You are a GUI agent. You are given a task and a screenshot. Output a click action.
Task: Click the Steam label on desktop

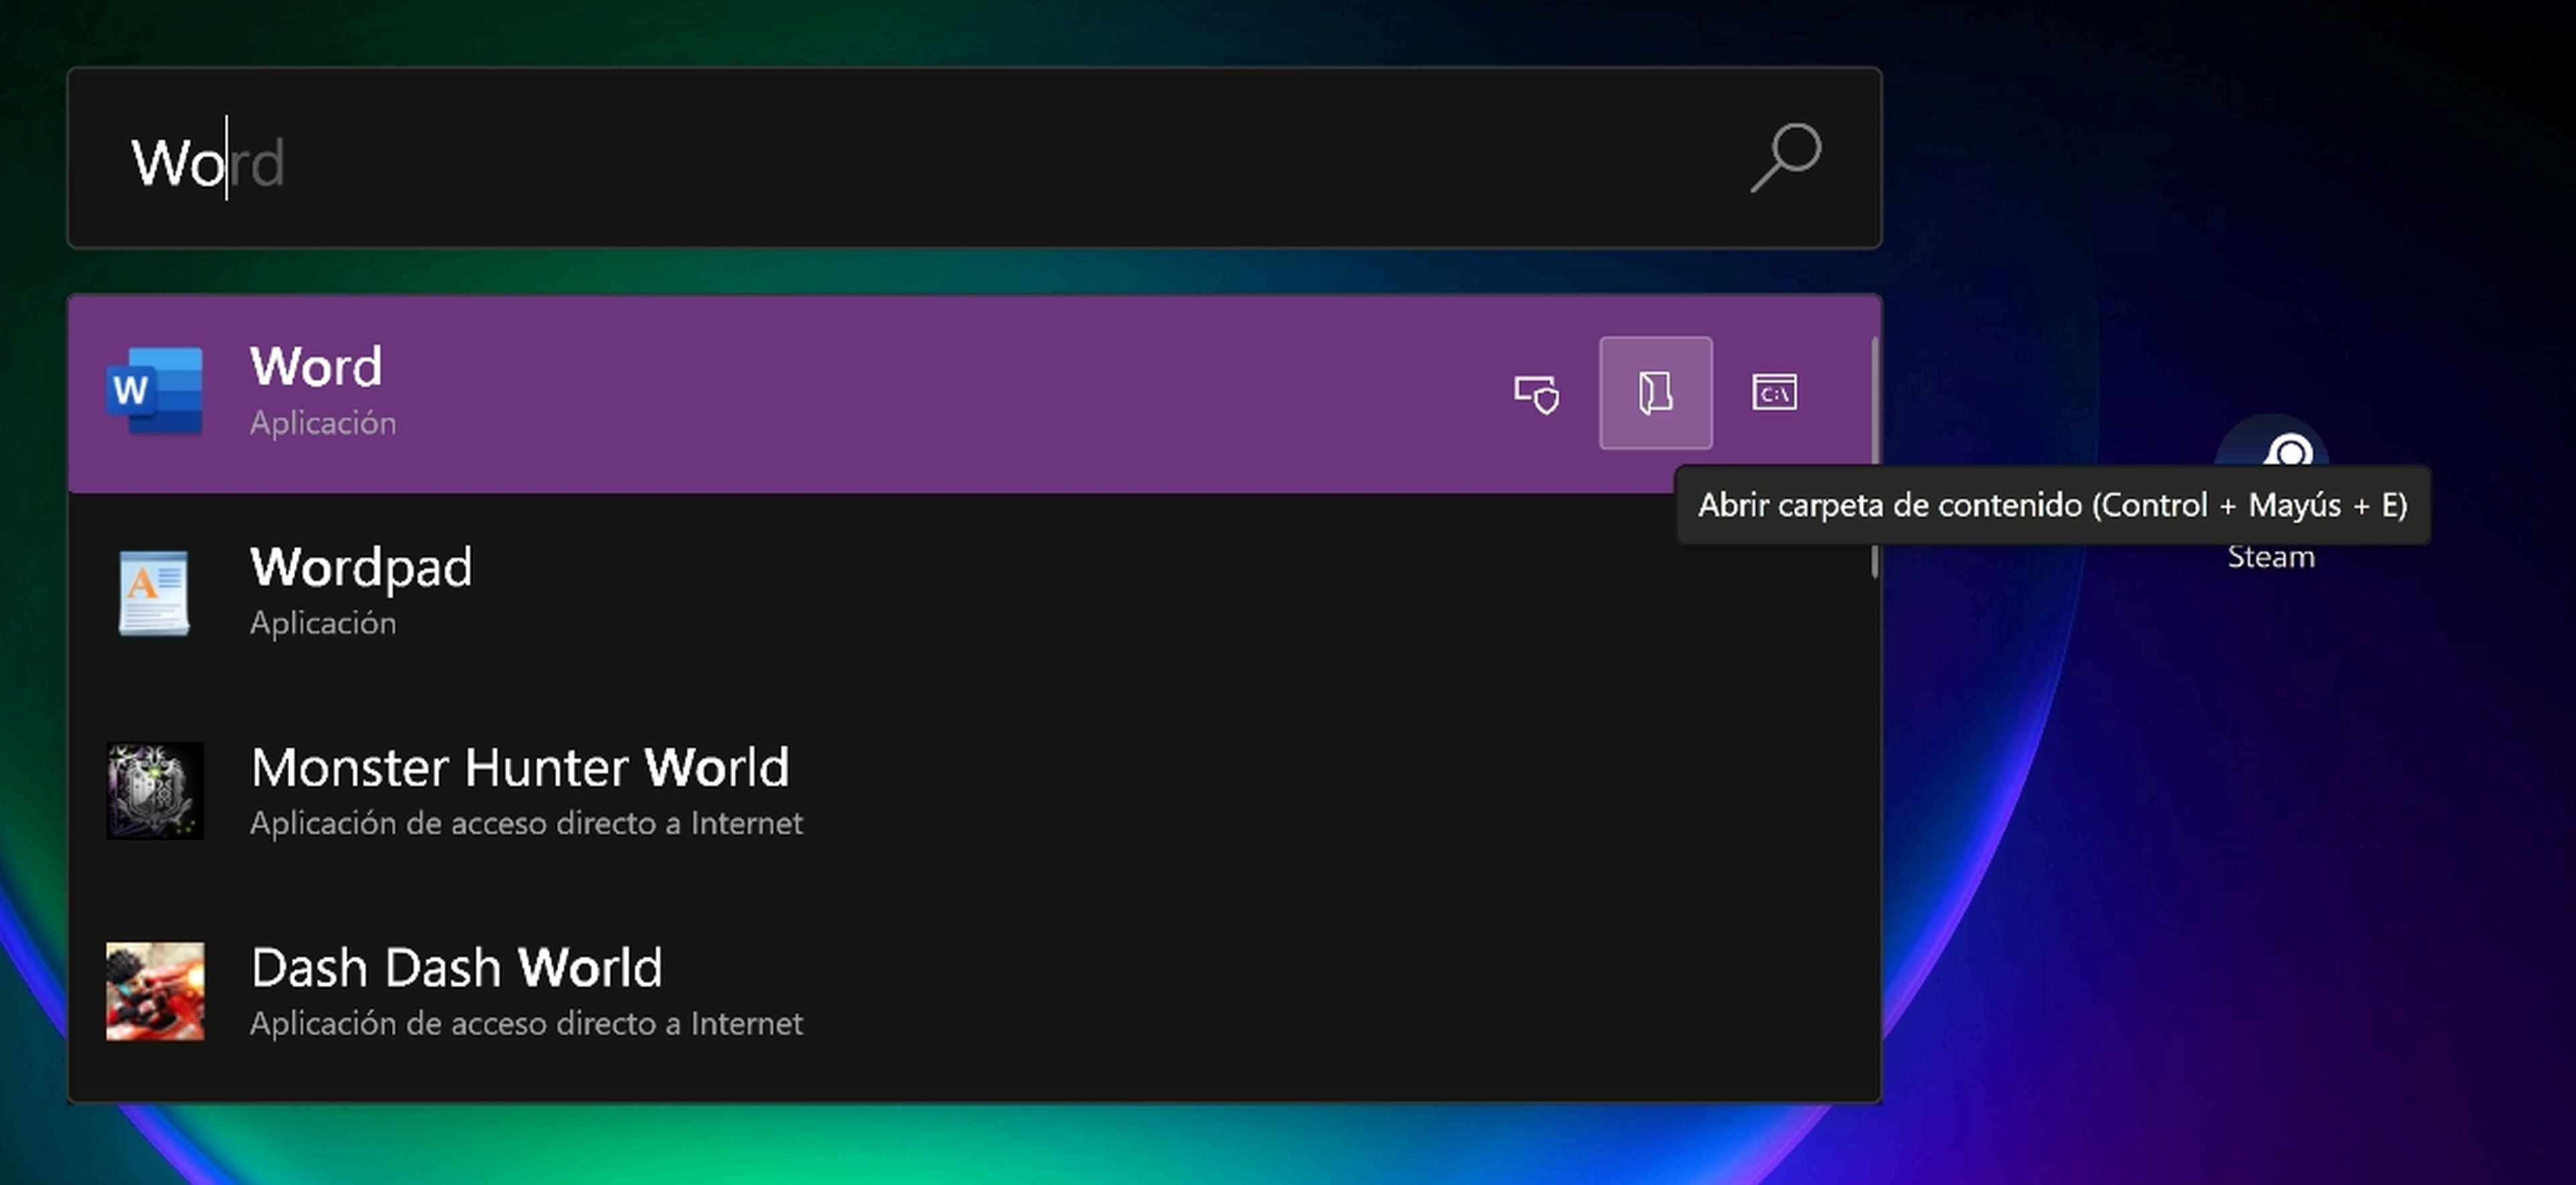click(2271, 558)
